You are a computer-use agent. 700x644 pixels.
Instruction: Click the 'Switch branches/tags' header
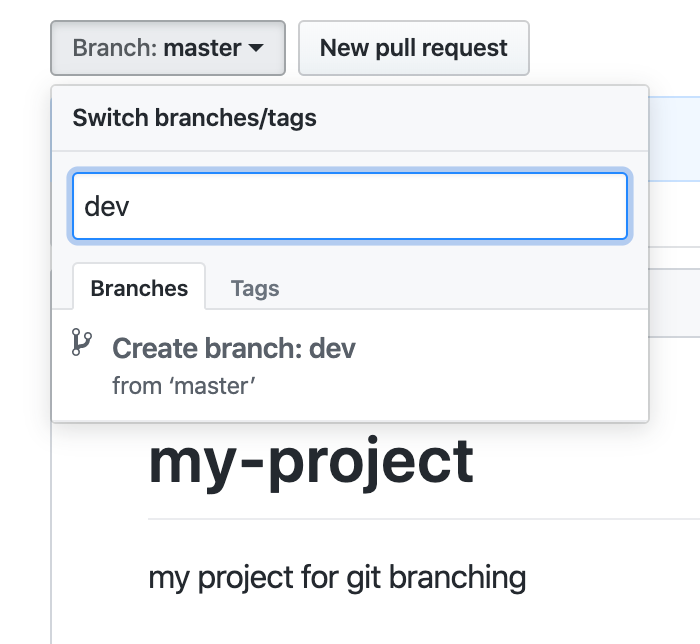point(194,118)
